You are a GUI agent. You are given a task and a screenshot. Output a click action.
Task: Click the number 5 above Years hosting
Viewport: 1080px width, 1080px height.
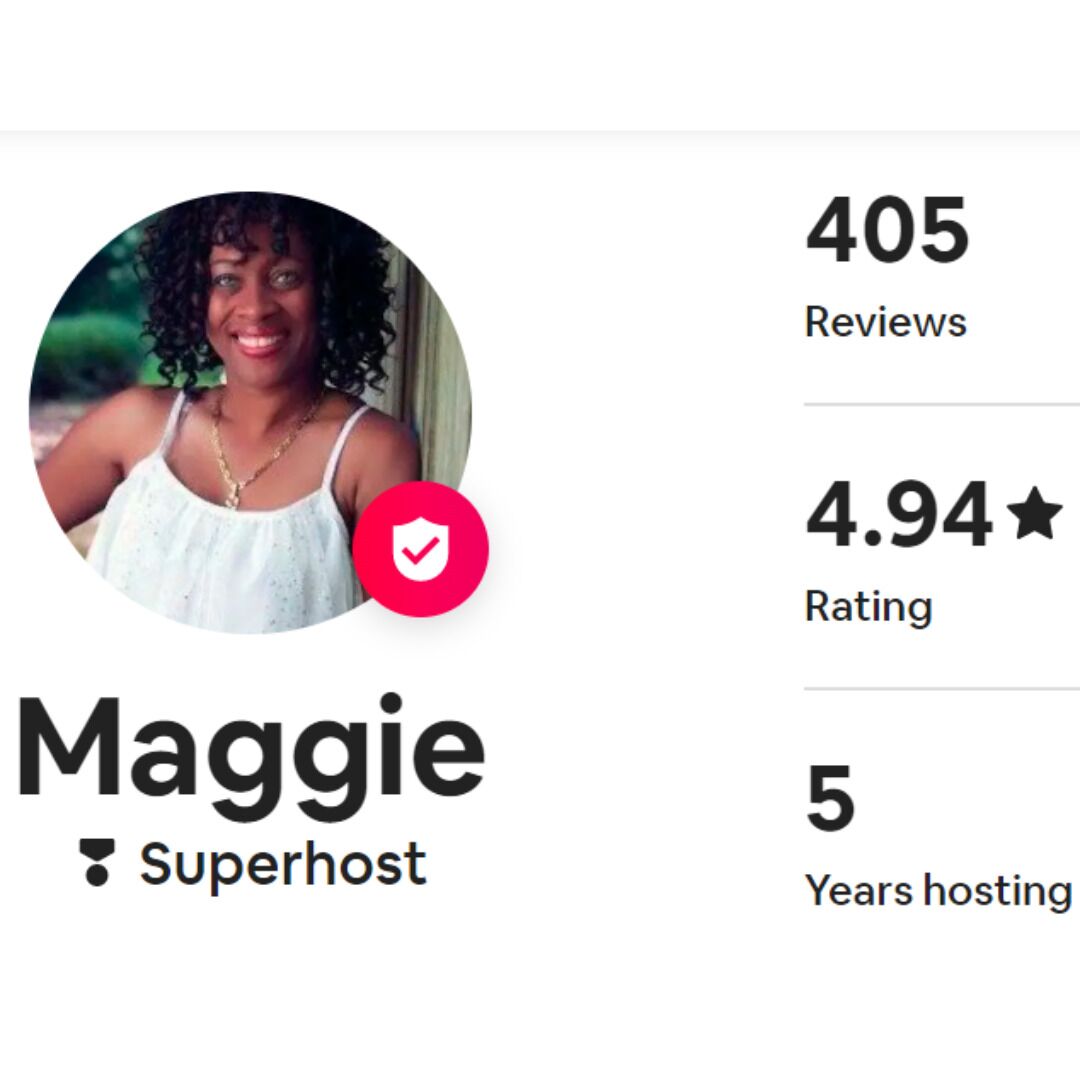[x=830, y=798]
